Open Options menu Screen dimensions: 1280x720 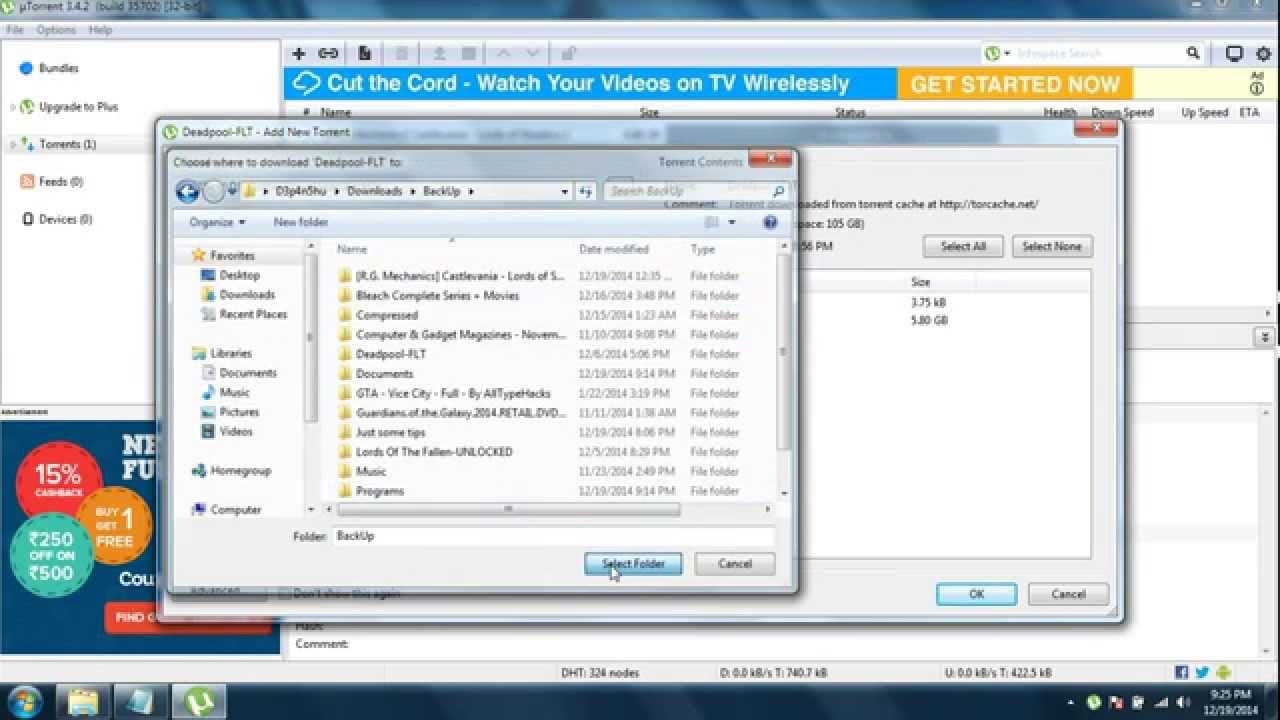56,30
